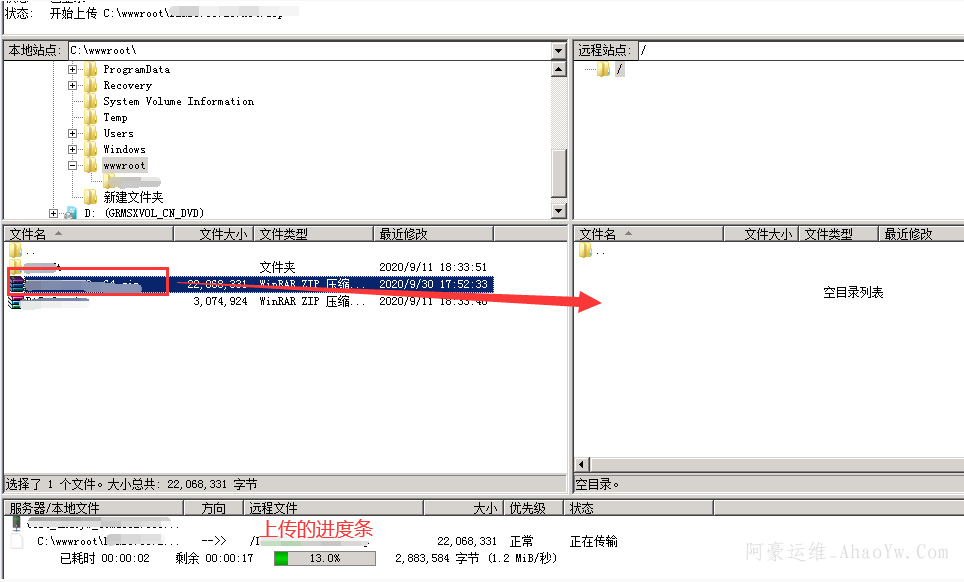Click the 正常 priority cell
The width and height of the screenshot is (964, 582).
click(521, 541)
